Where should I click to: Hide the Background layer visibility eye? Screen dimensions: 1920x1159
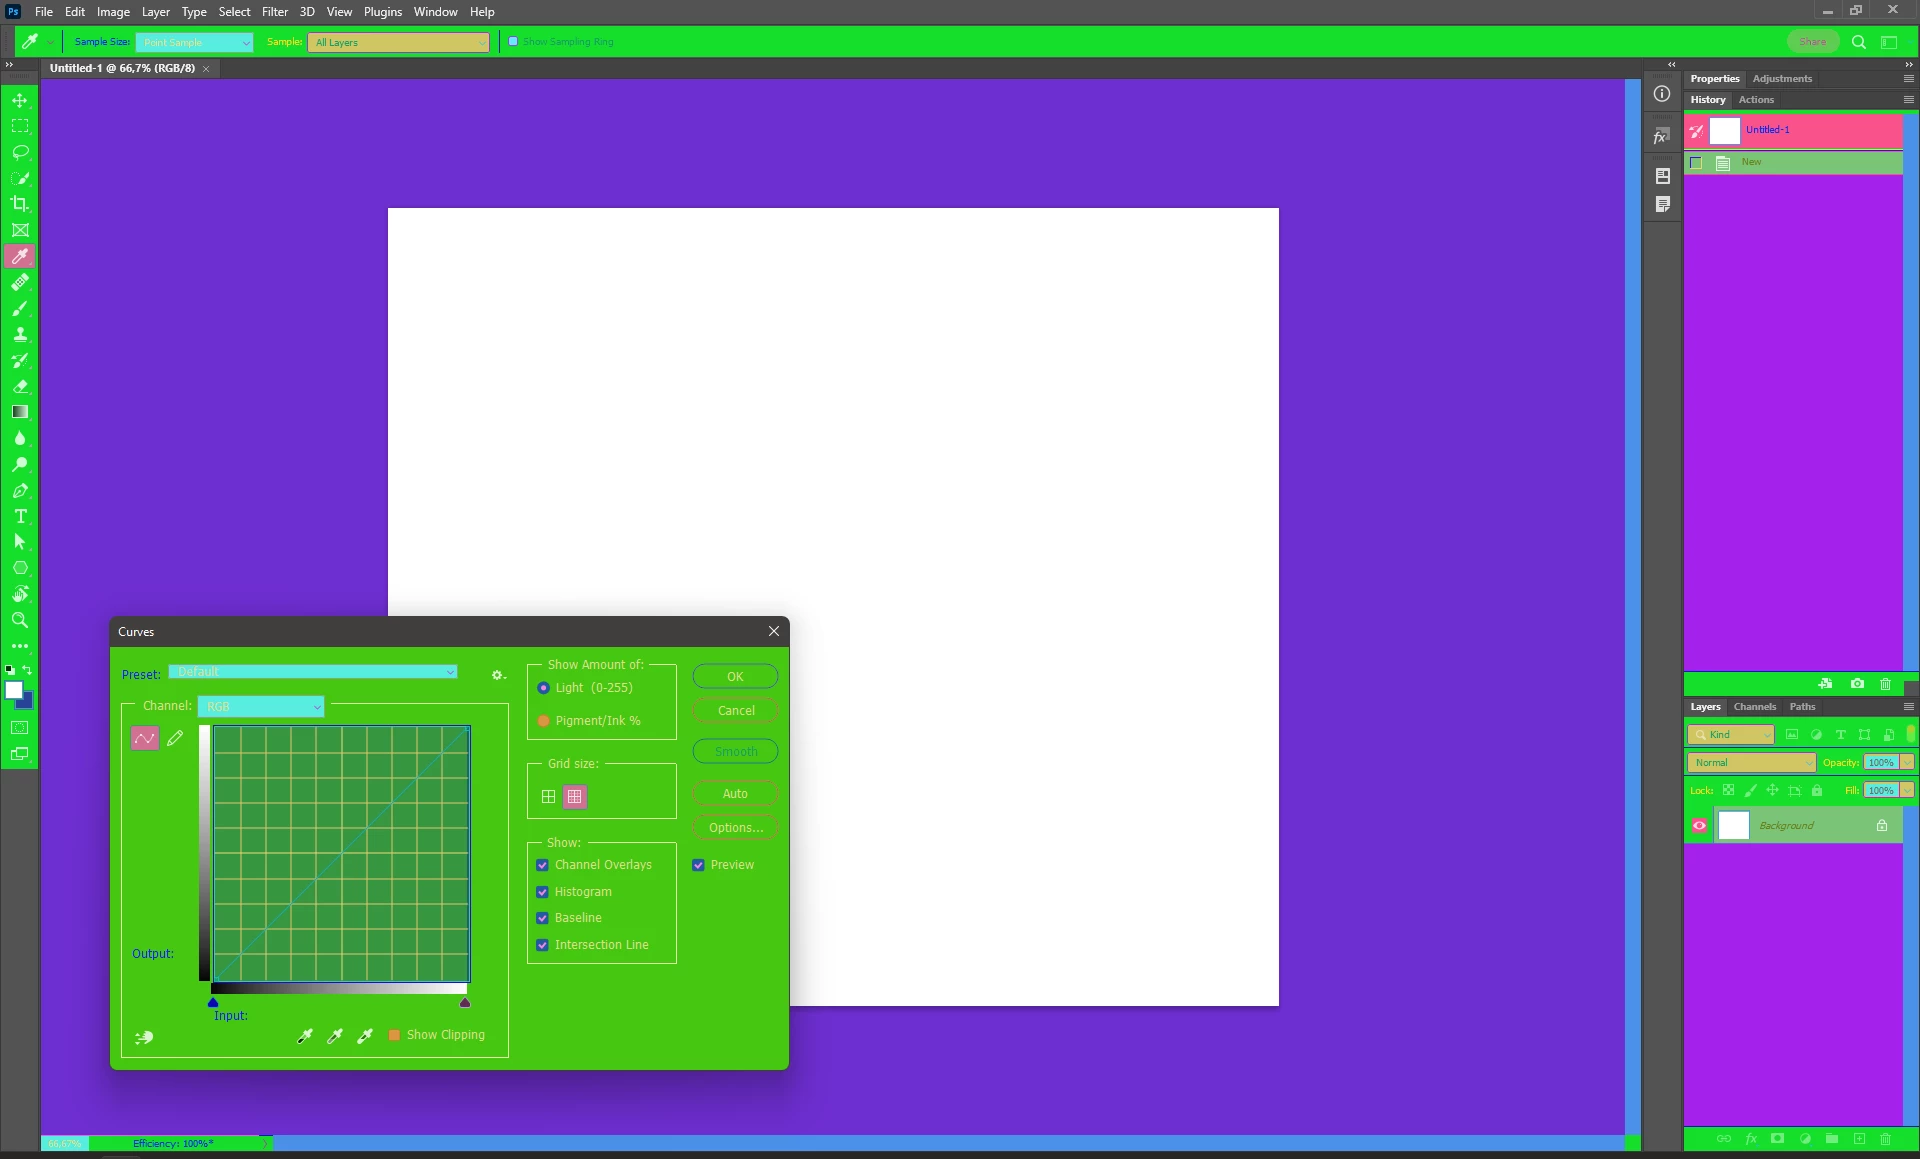coord(1699,826)
